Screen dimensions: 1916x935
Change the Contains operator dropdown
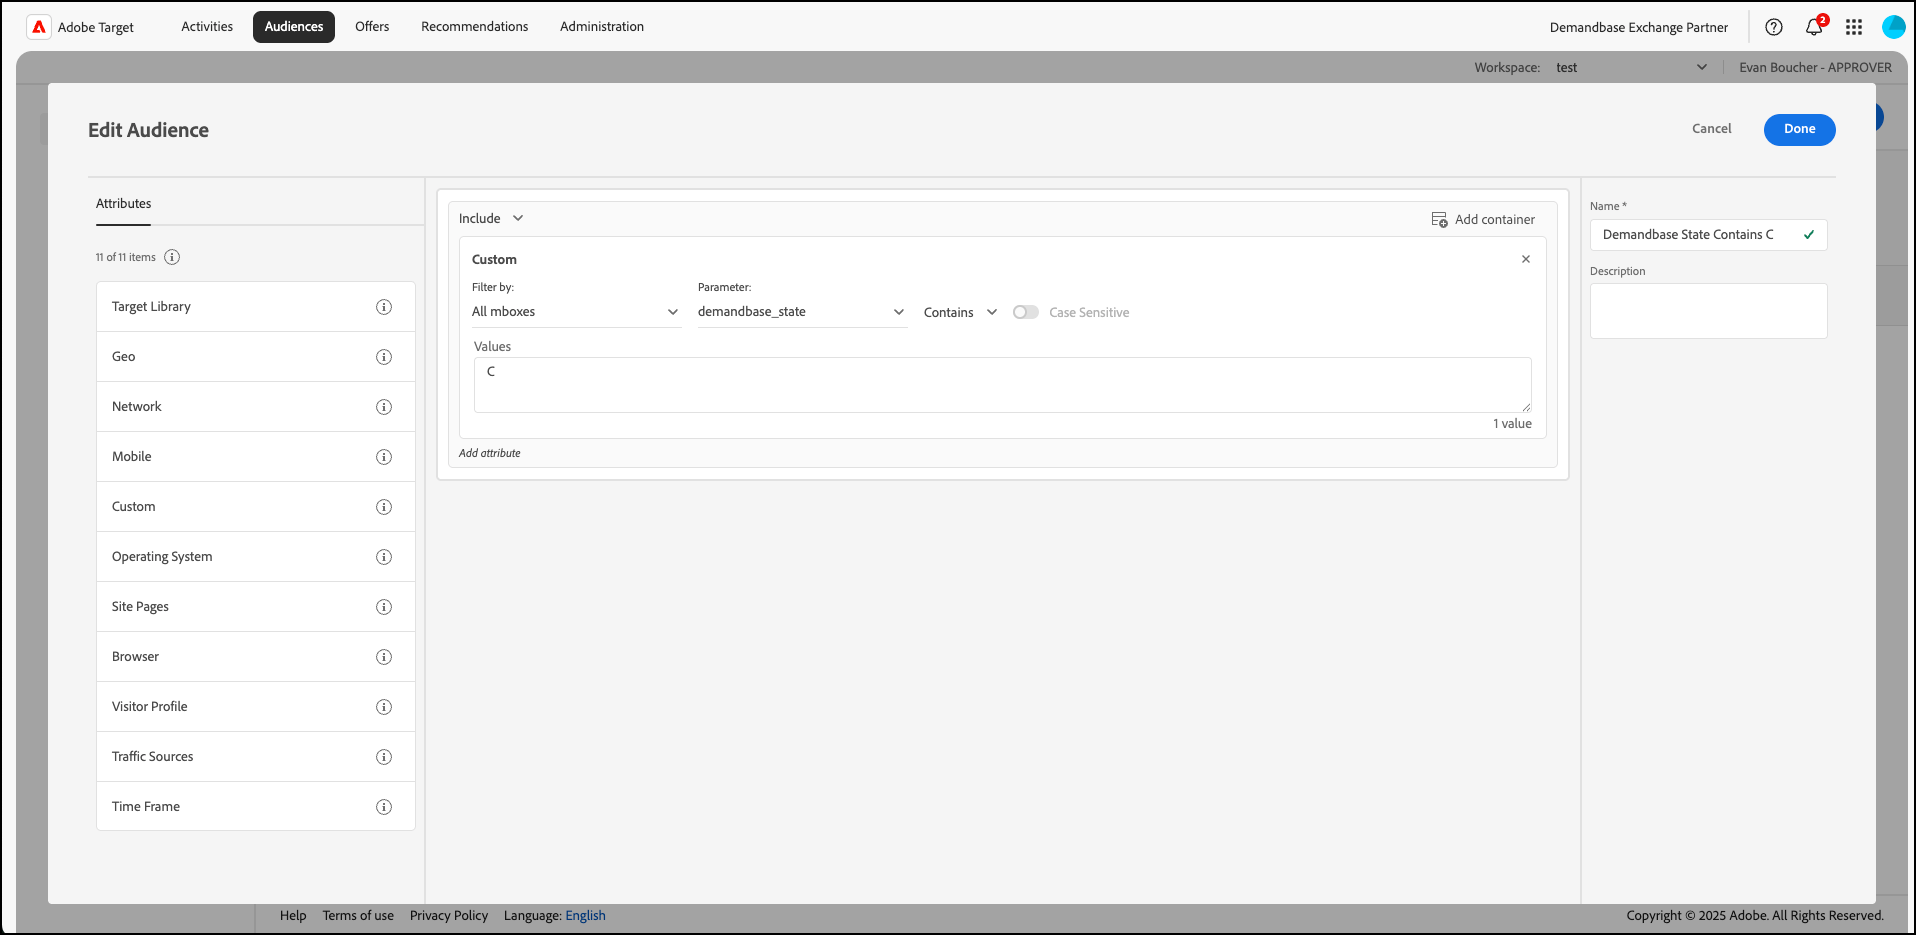pyautogui.click(x=960, y=312)
